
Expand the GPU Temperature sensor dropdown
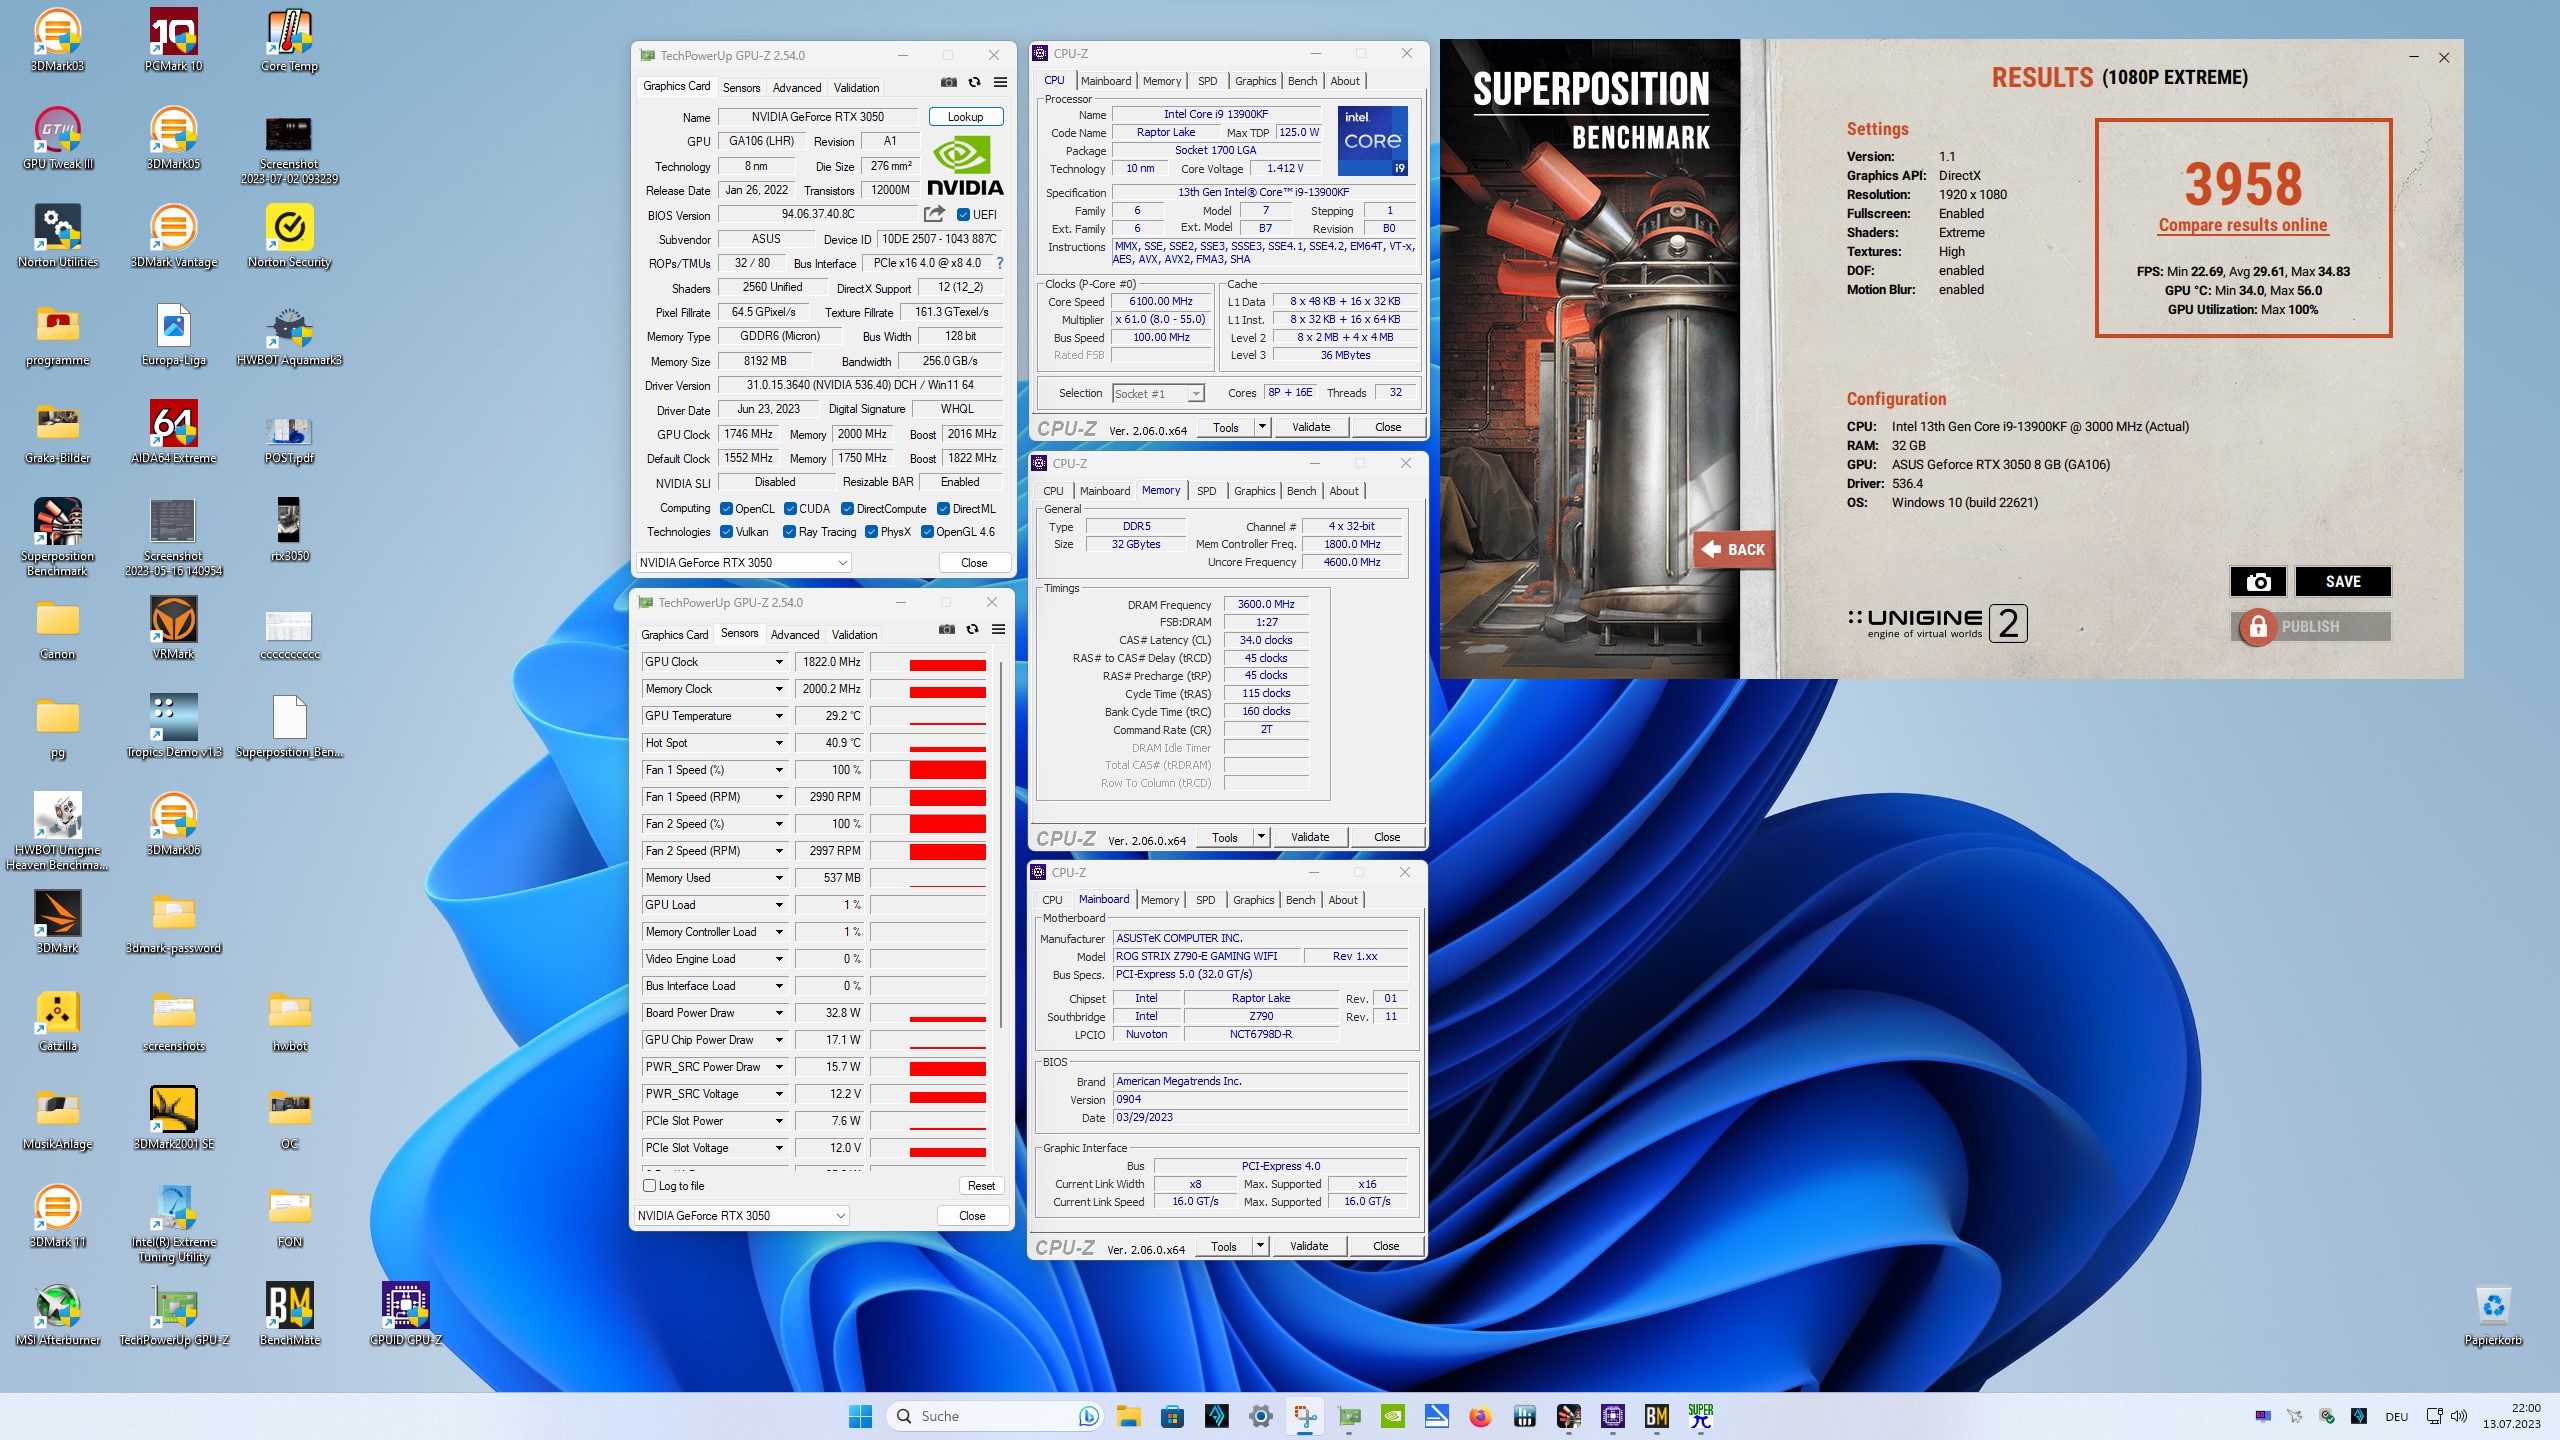(x=779, y=716)
